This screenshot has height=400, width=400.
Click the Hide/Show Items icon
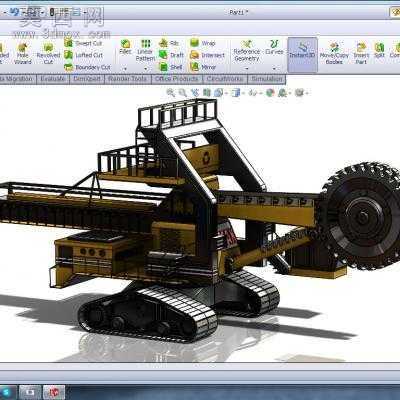point(252,92)
